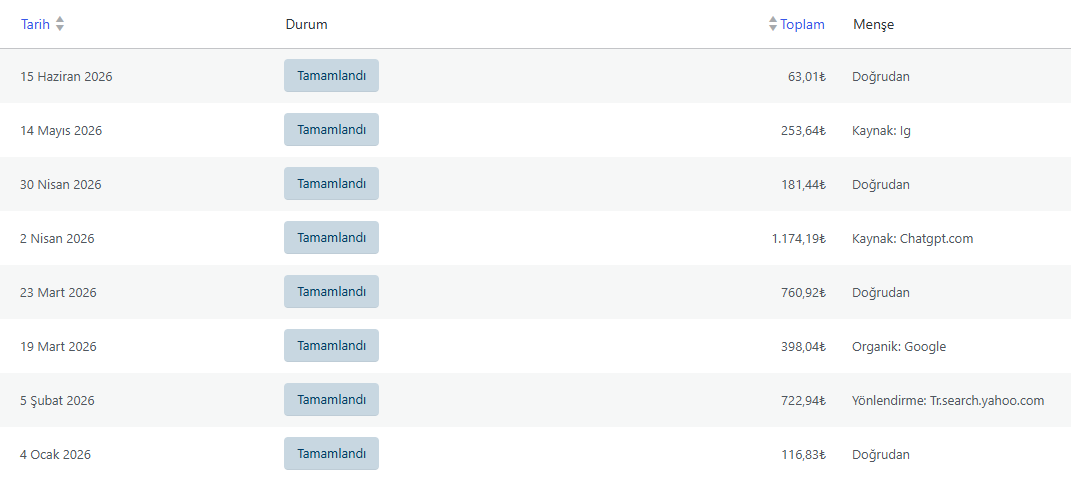
Task: Sort orders by Tarih column link
Action: (x=36, y=25)
